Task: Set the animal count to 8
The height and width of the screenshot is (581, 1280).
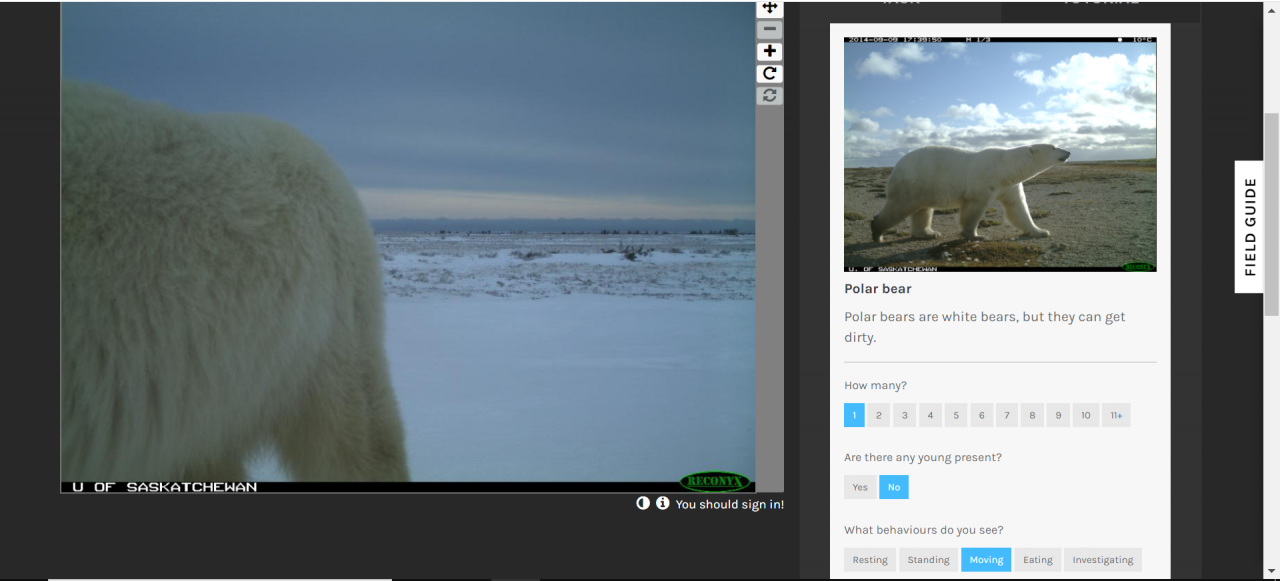Action: pos(1032,415)
